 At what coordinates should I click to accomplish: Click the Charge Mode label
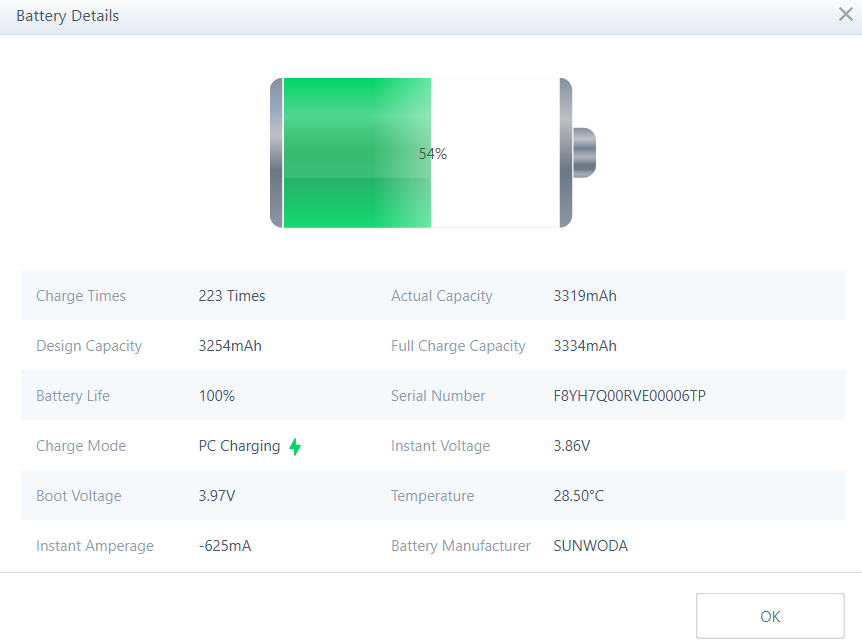(x=81, y=446)
